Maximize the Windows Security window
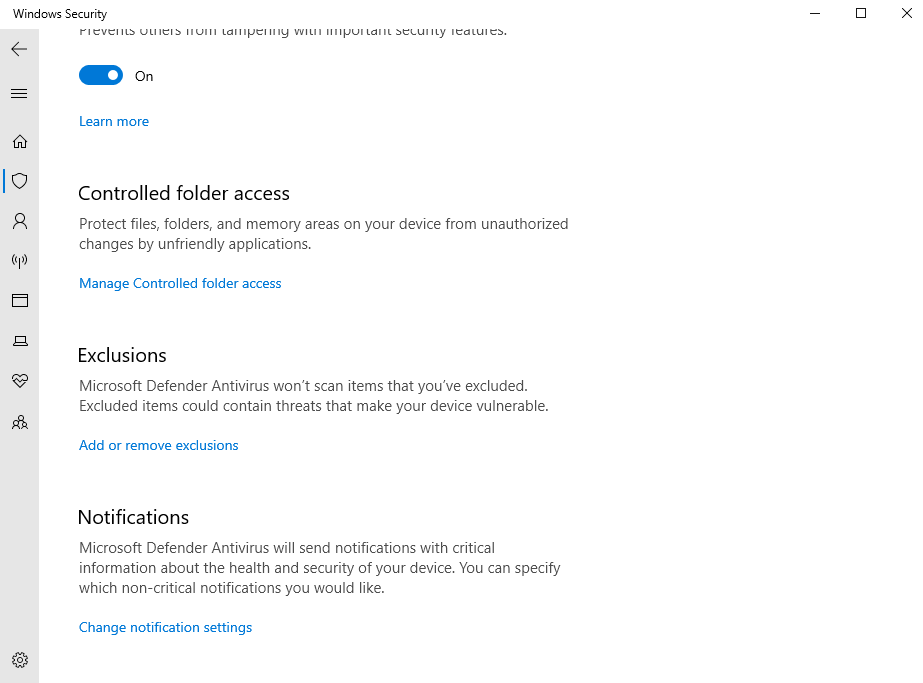This screenshot has height=683, width=923. click(x=861, y=13)
